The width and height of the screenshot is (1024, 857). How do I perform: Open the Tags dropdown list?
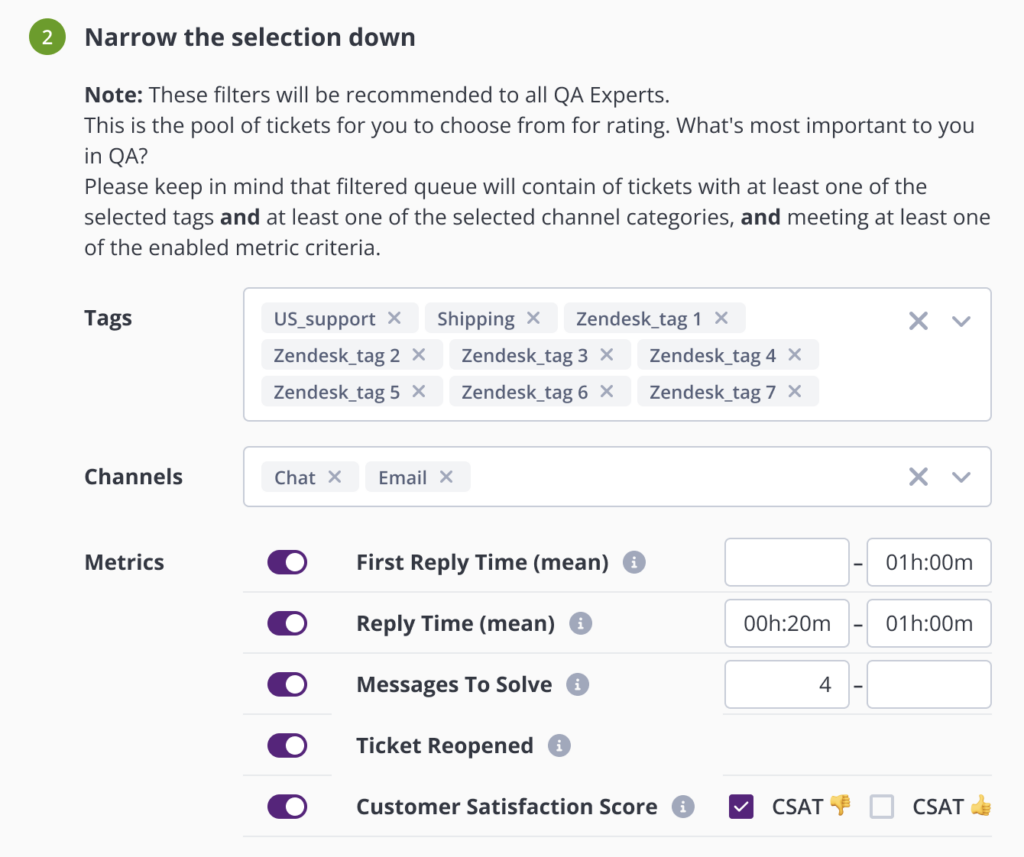[x=961, y=321]
